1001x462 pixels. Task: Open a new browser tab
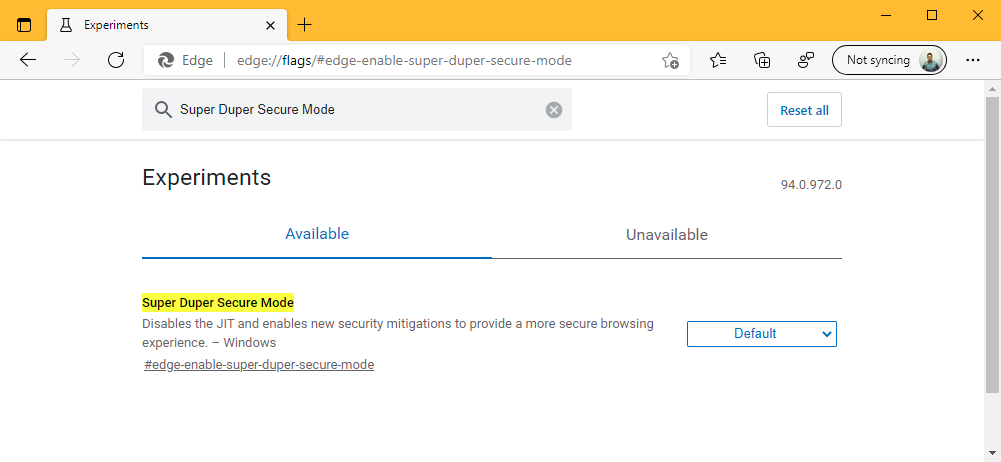(x=305, y=24)
